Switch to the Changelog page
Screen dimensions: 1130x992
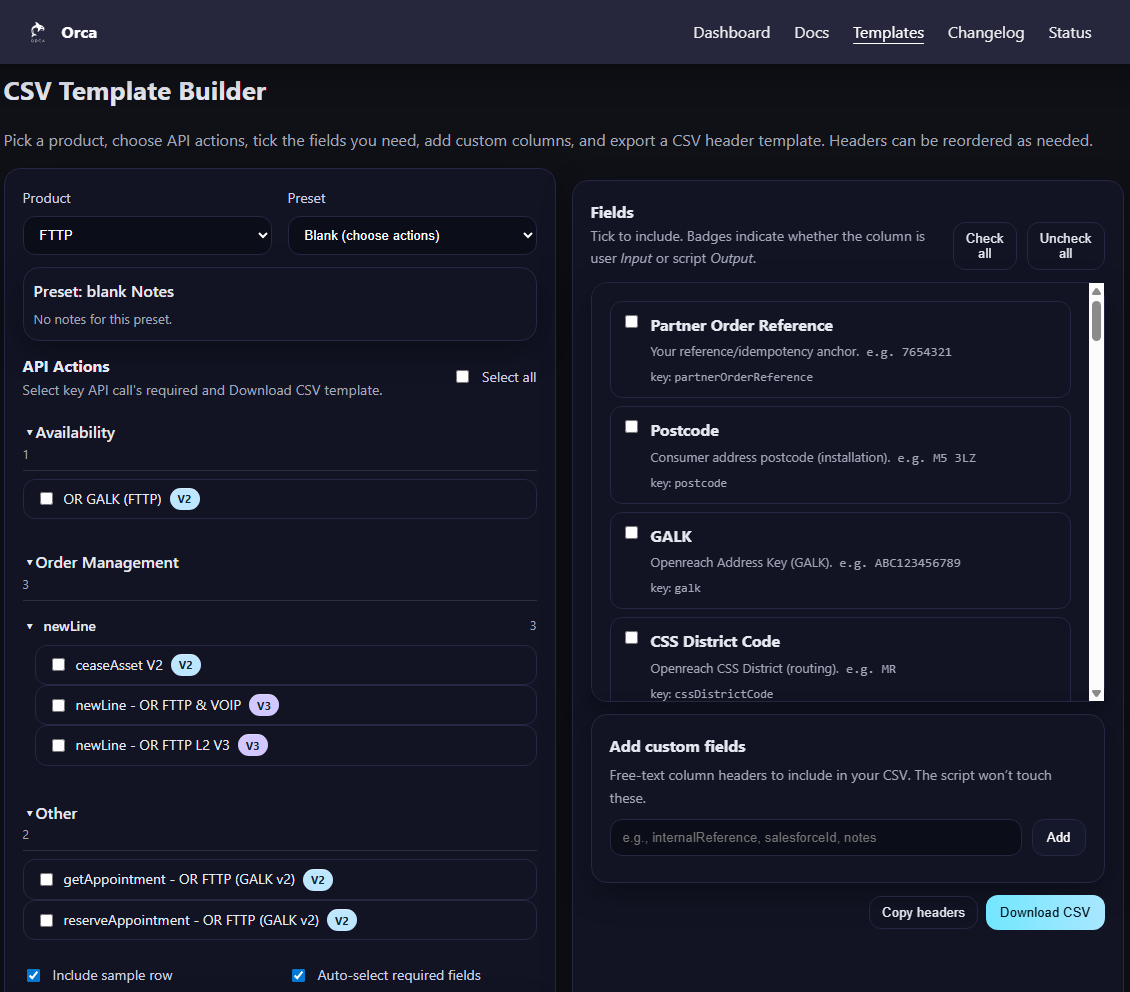click(x=985, y=32)
